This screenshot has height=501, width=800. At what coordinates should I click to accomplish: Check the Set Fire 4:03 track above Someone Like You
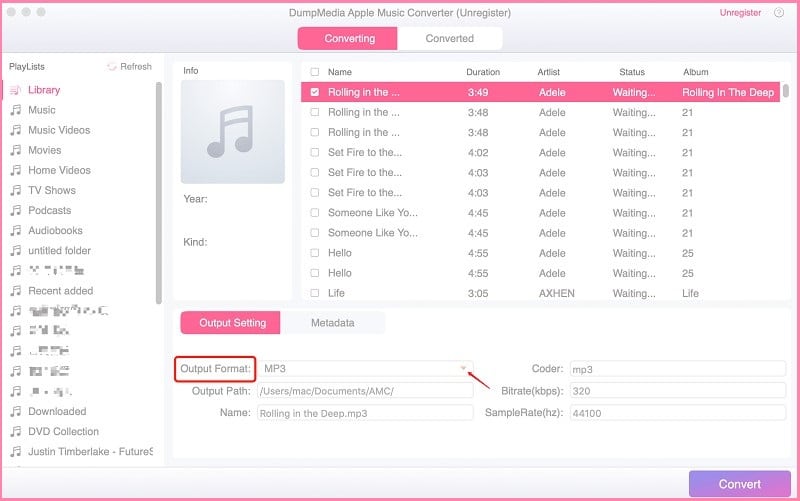pos(315,193)
